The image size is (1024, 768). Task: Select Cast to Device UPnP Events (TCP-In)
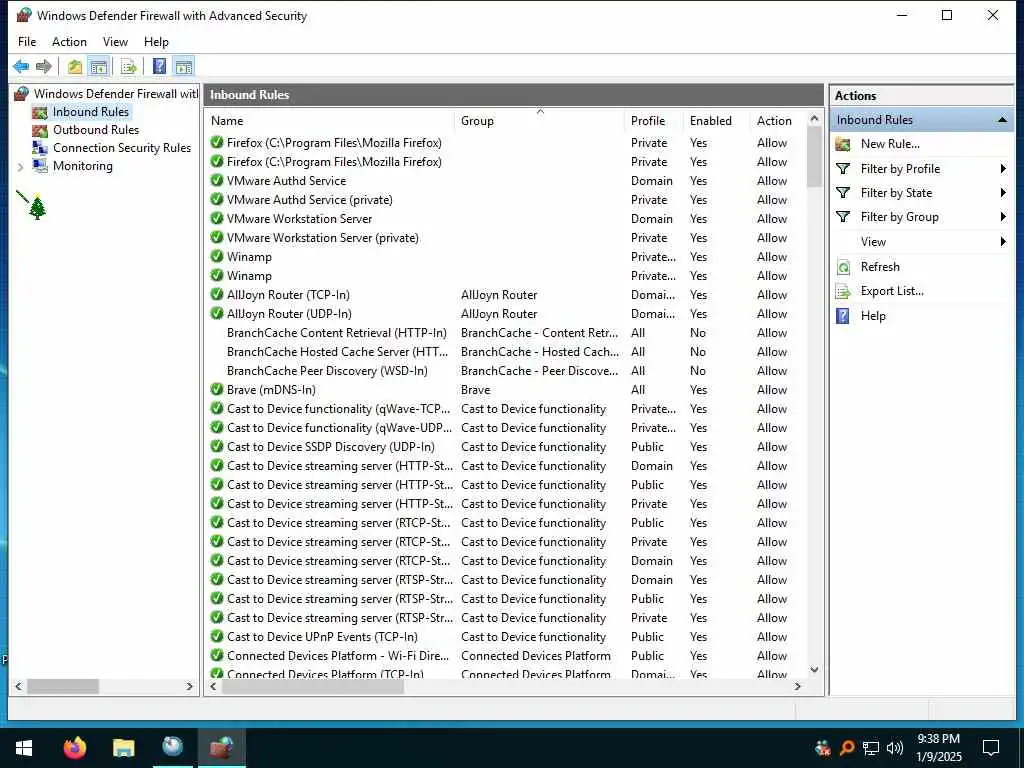[x=322, y=637]
